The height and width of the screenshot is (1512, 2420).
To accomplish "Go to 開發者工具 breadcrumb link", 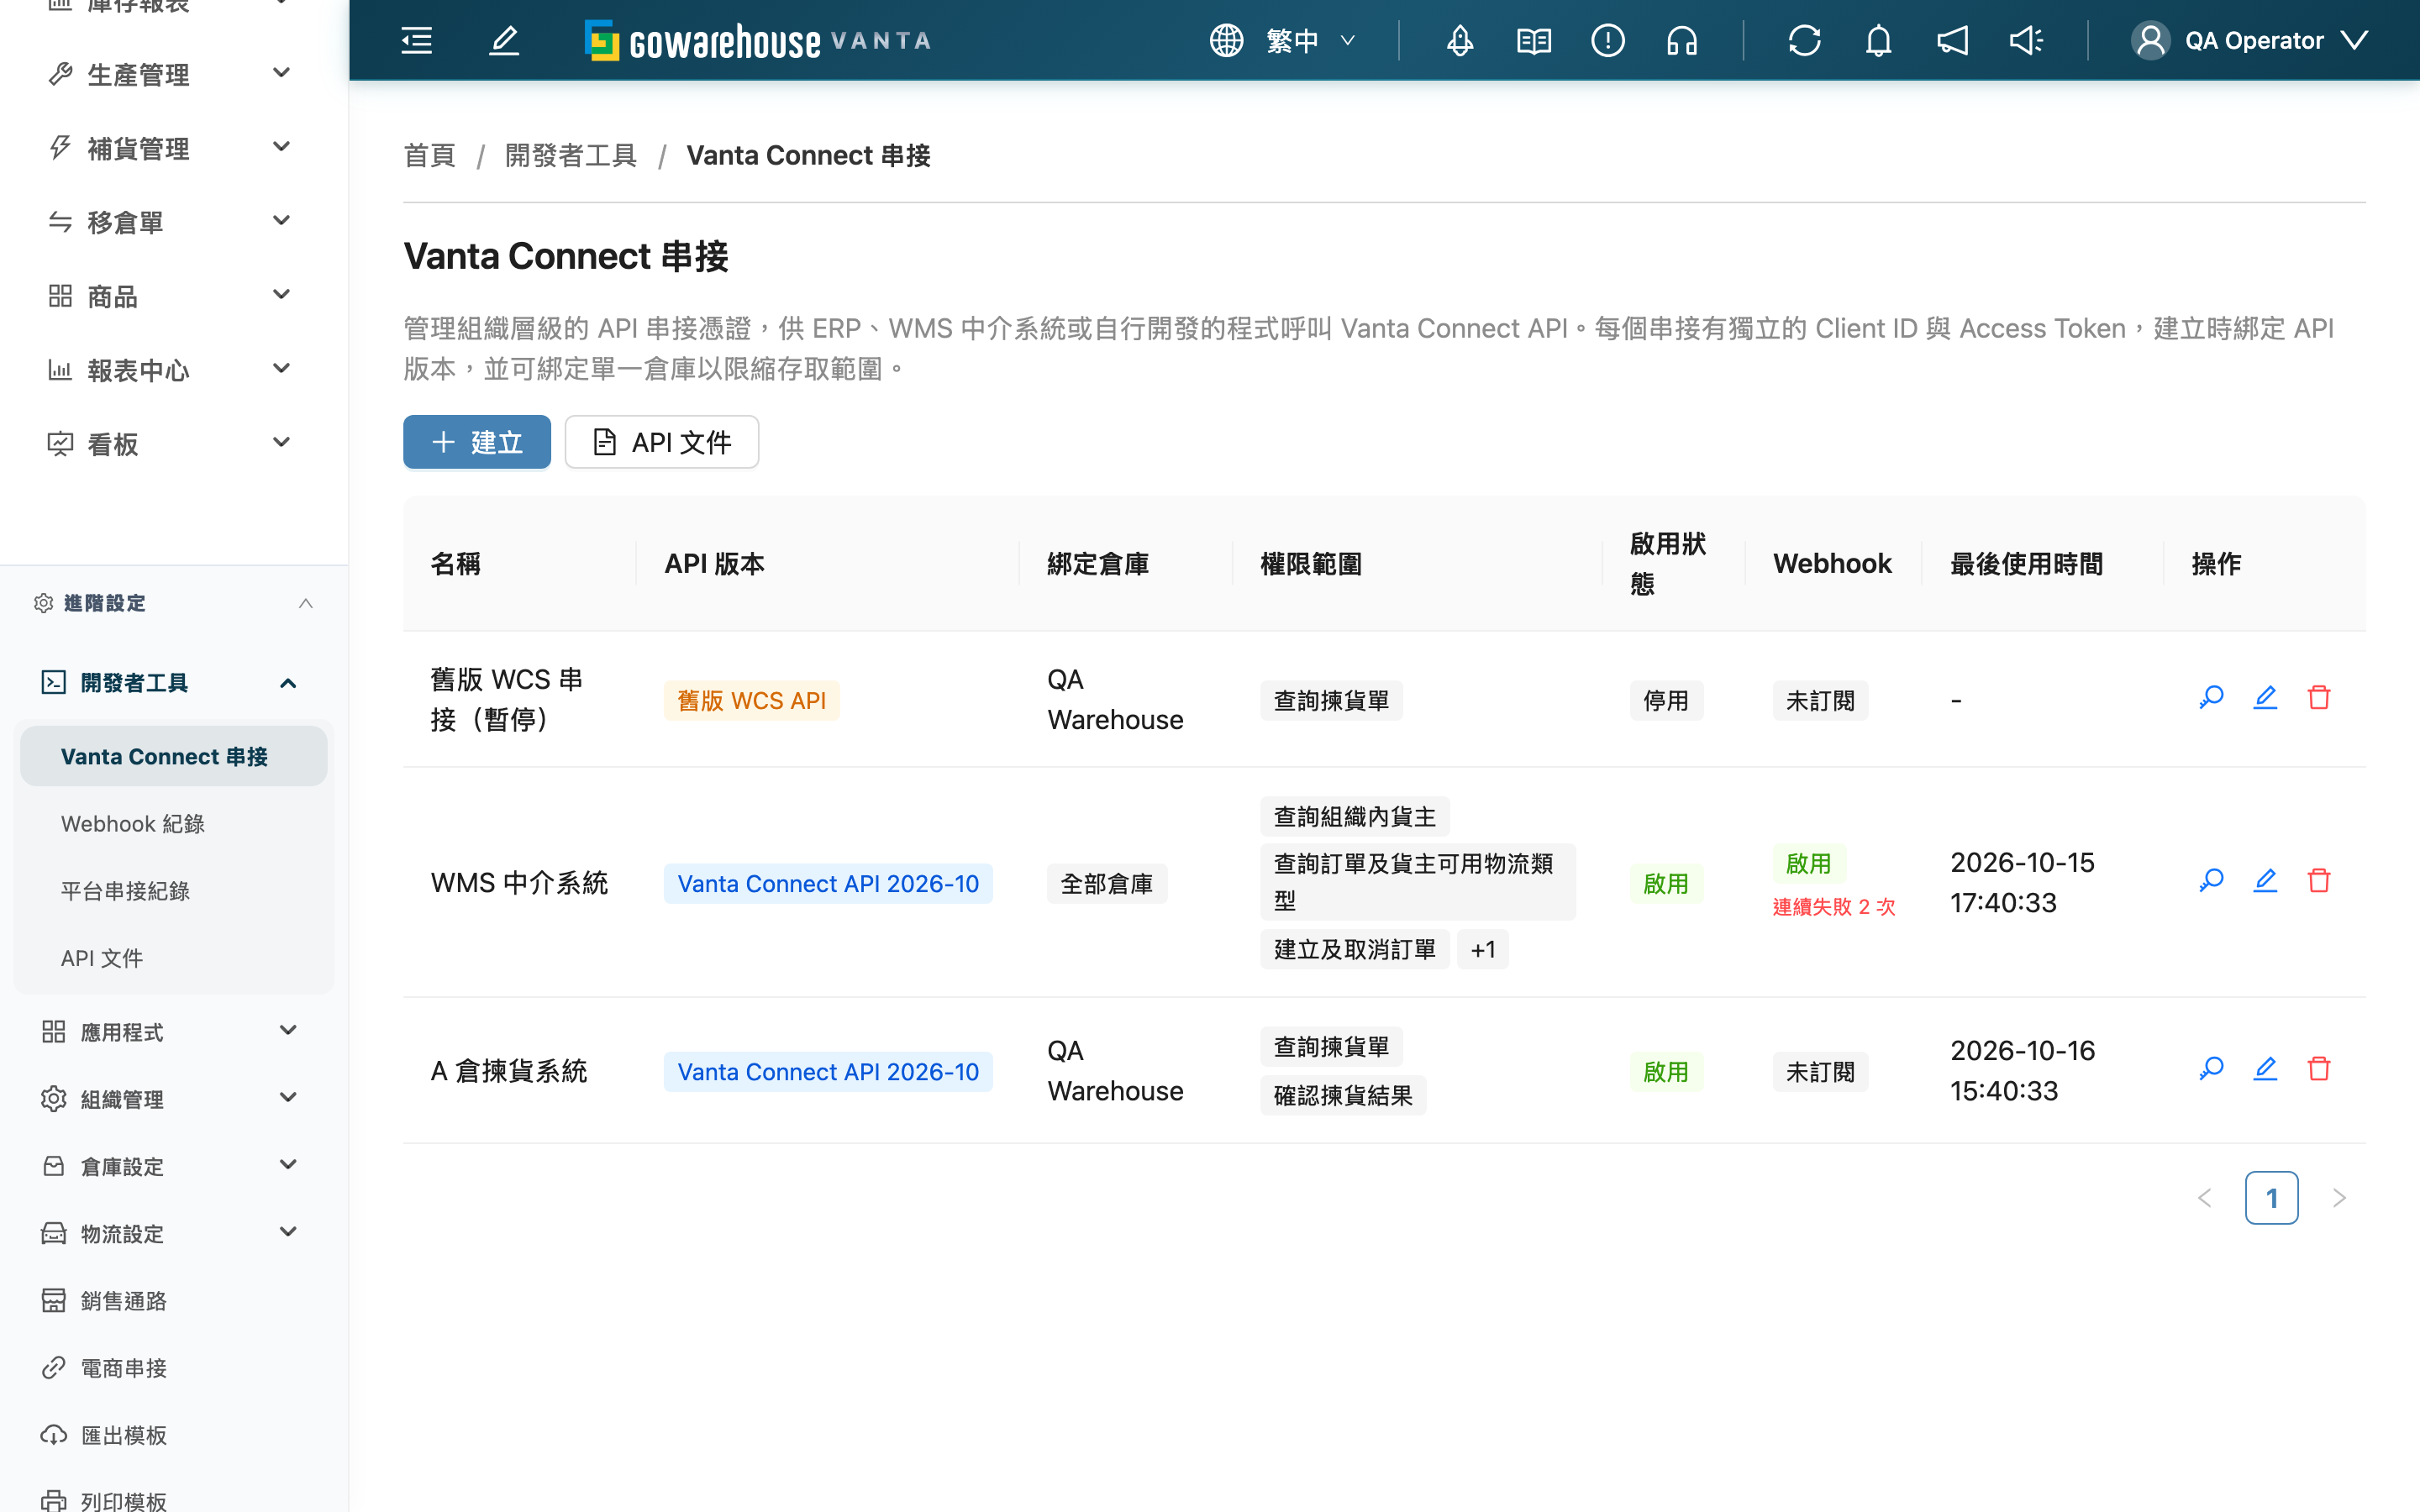I will click(x=571, y=155).
